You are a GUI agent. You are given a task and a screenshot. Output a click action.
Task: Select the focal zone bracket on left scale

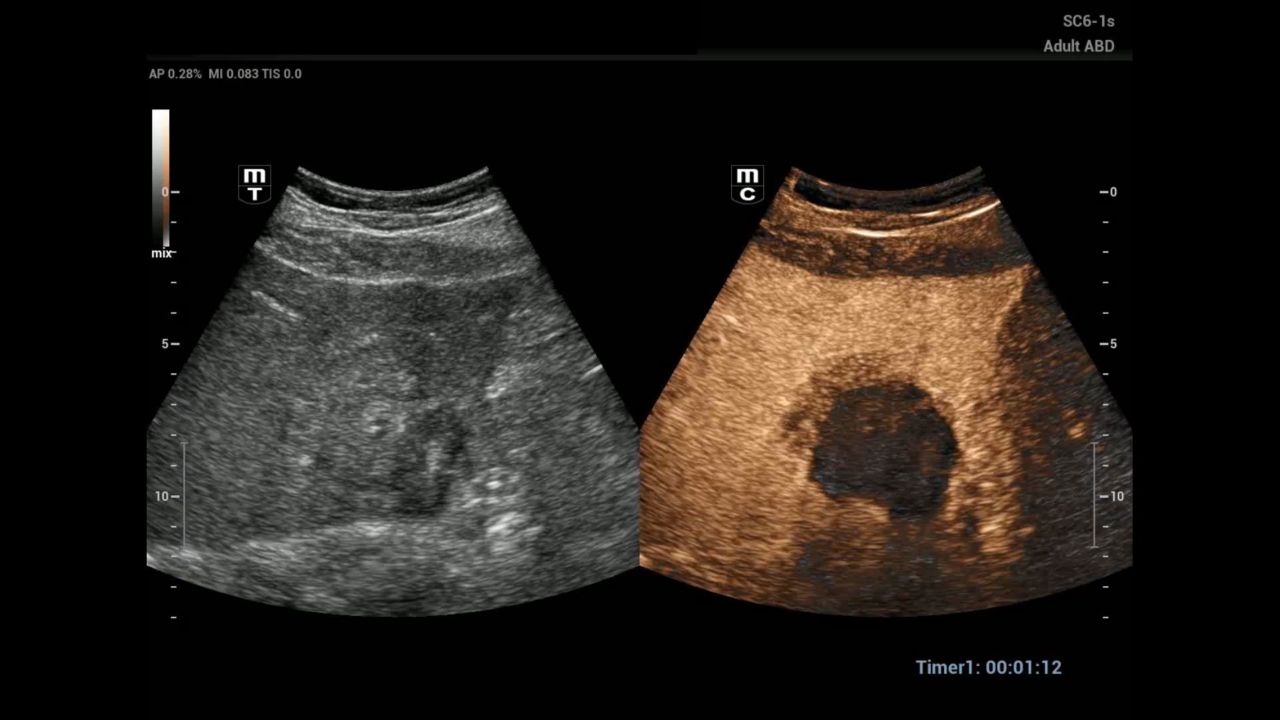pos(183,497)
